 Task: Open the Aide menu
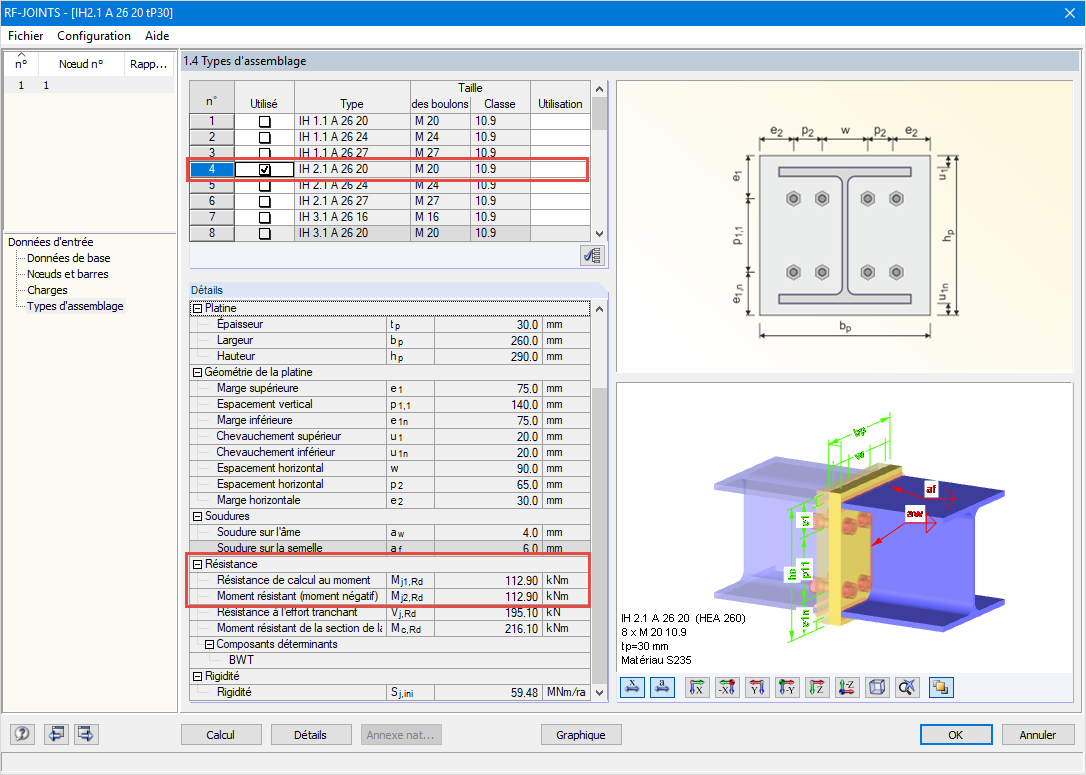pyautogui.click(x=157, y=36)
